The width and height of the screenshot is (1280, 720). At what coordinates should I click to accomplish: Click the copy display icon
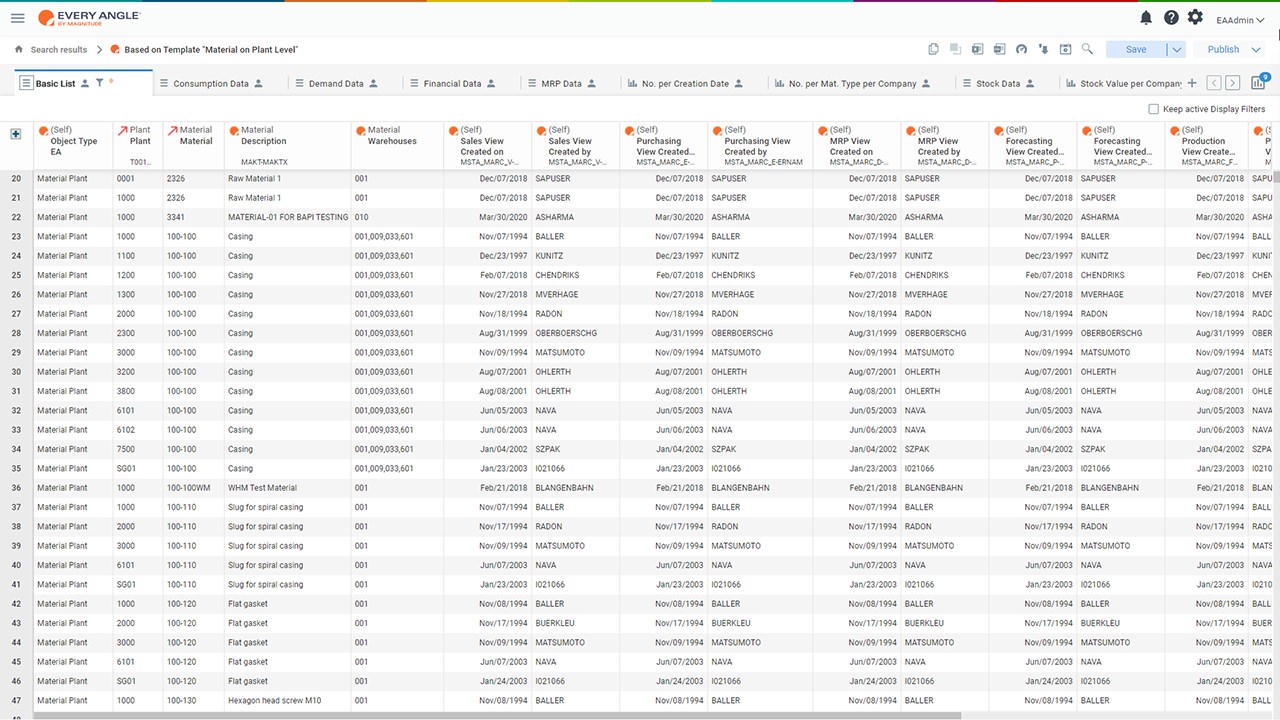tap(934, 49)
